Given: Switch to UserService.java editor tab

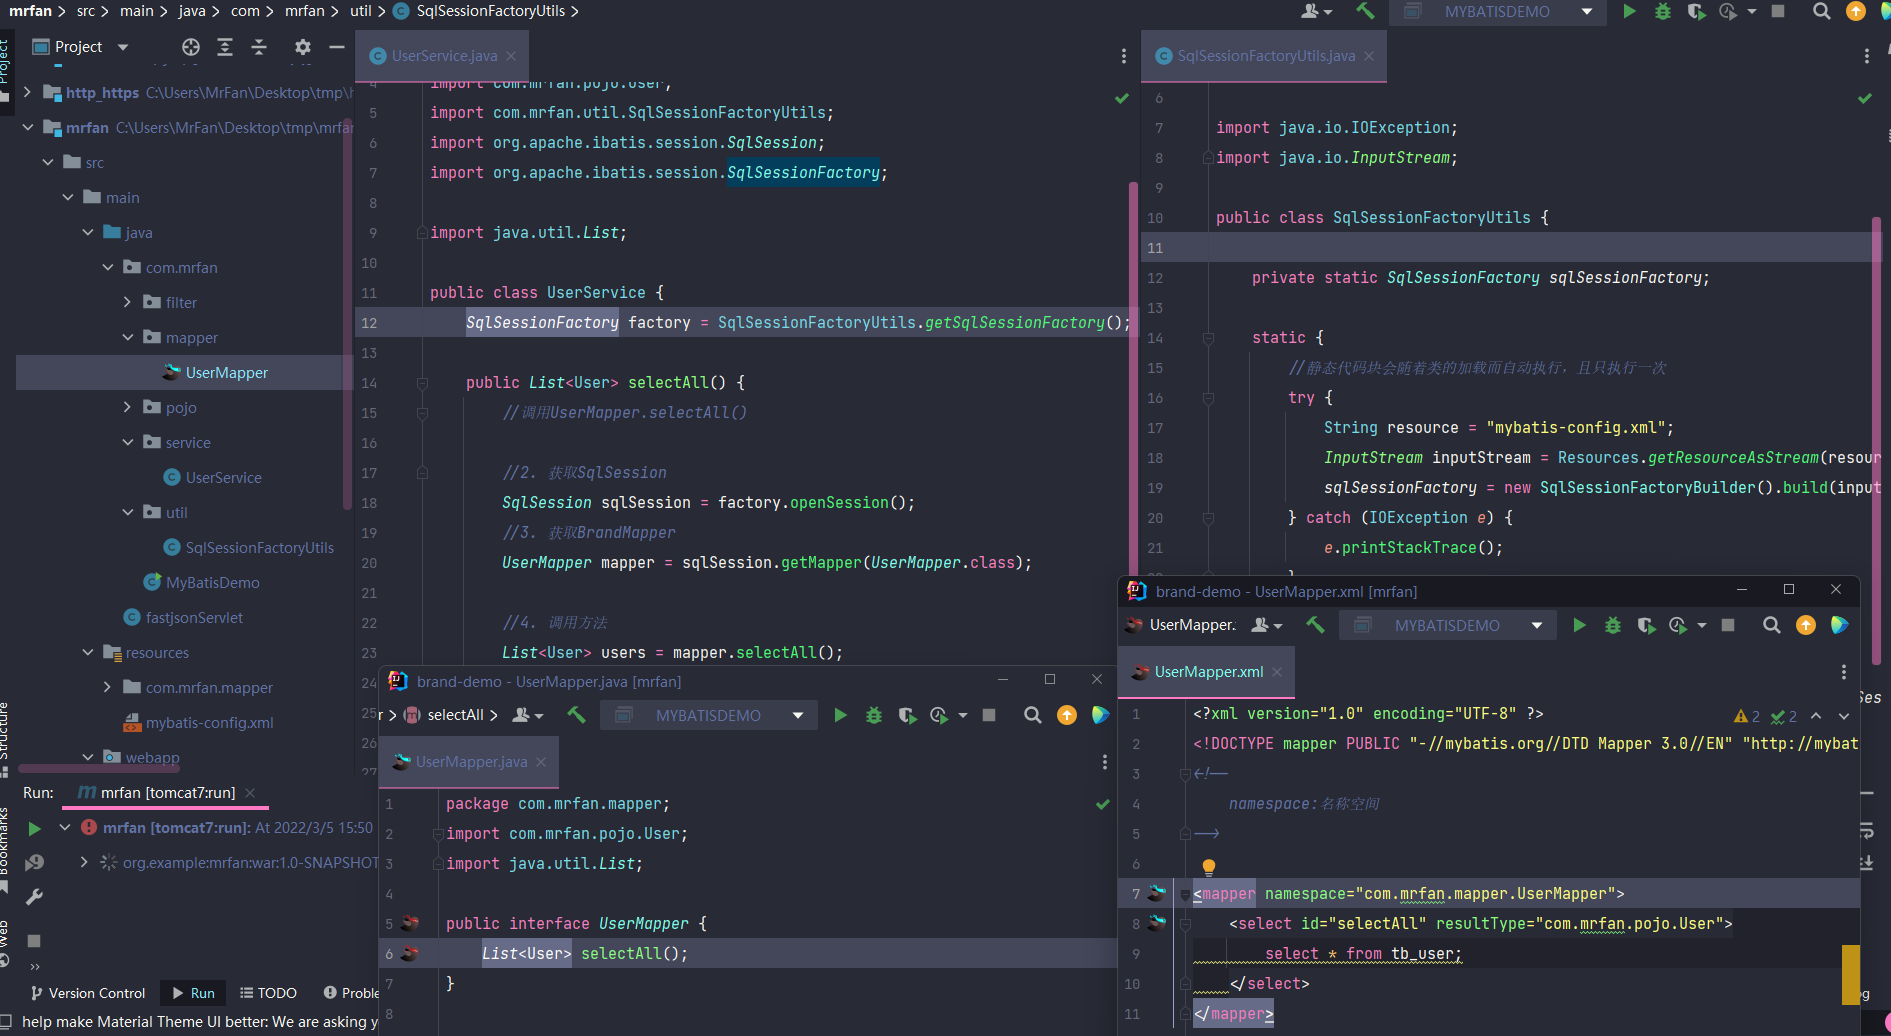Looking at the screenshot, I should 442,56.
